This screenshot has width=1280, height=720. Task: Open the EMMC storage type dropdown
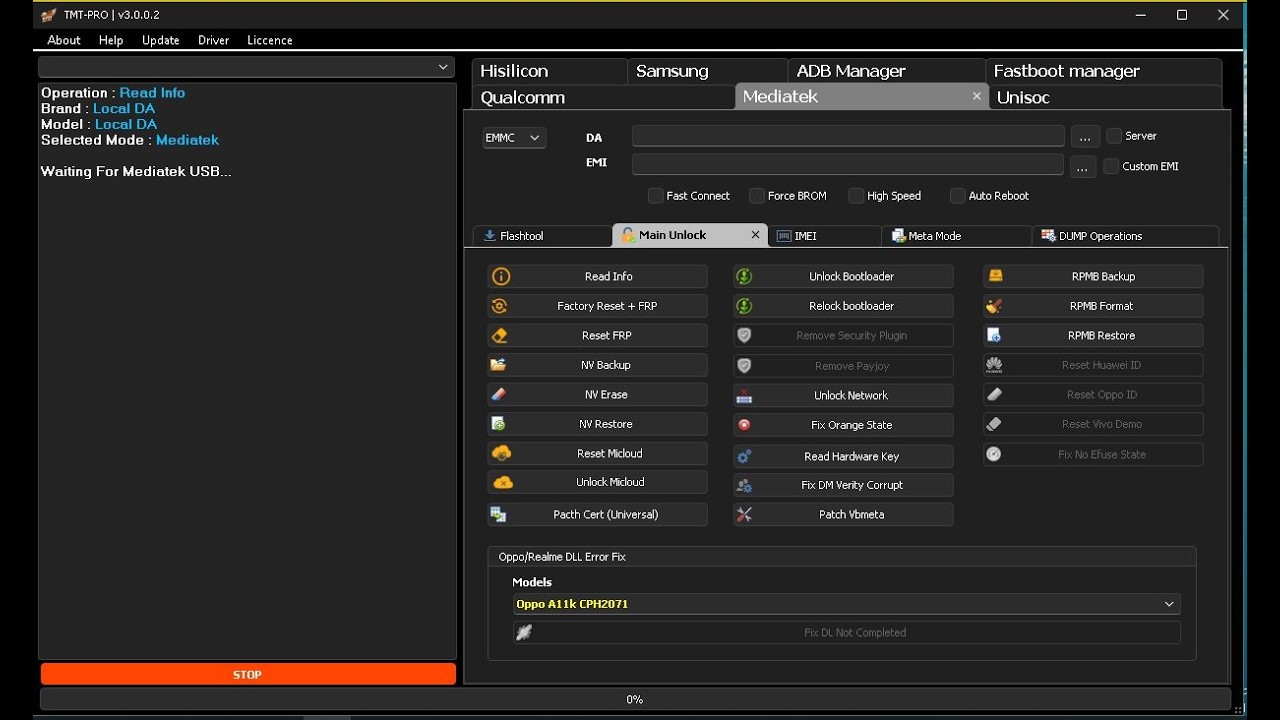(514, 138)
